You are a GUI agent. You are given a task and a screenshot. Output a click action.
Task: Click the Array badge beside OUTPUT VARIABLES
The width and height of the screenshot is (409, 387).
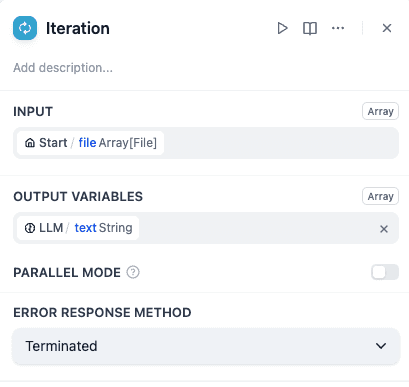pyautogui.click(x=380, y=196)
